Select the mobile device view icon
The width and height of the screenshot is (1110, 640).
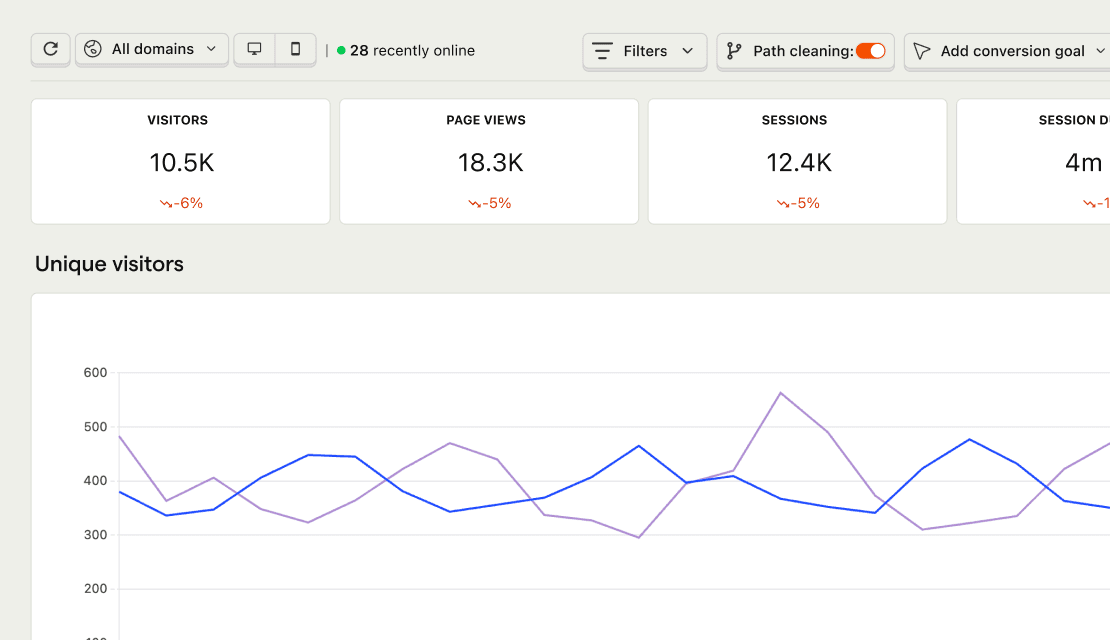point(295,50)
